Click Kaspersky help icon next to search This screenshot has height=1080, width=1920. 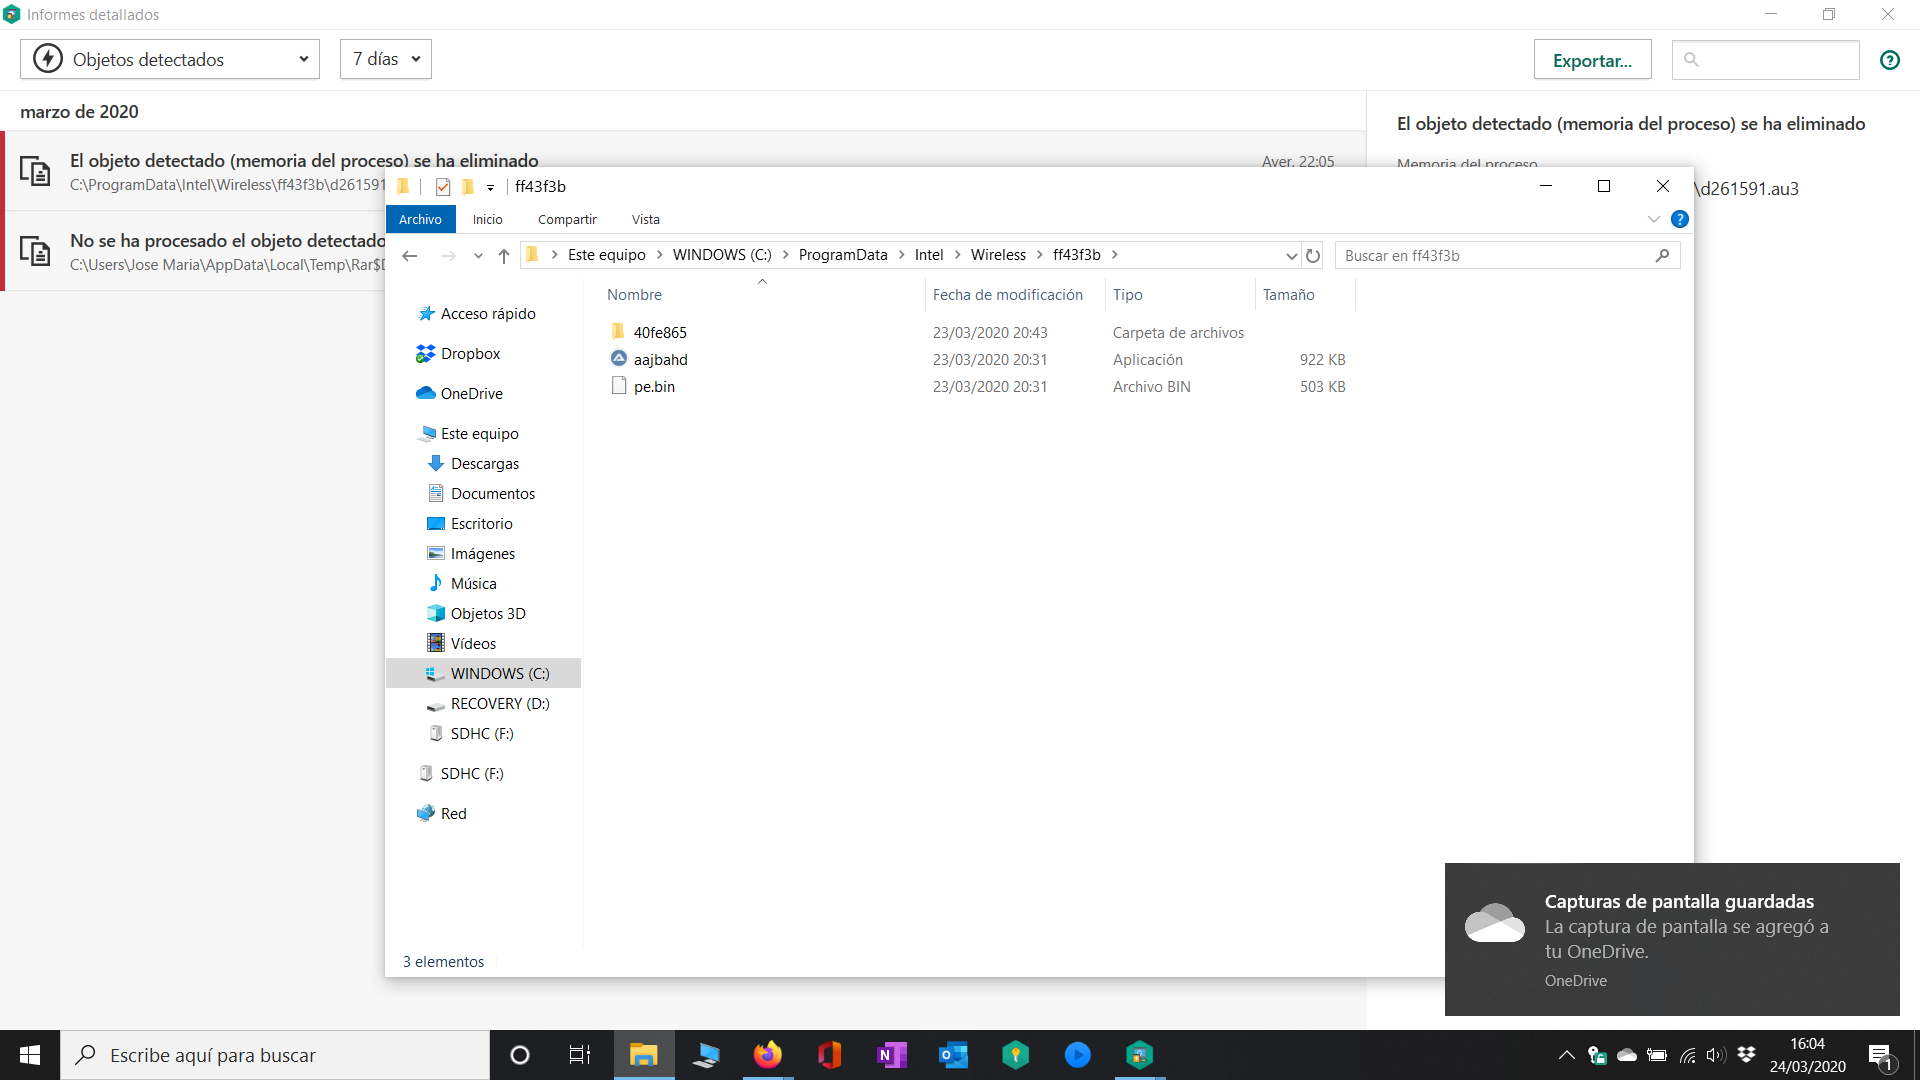click(x=1889, y=60)
